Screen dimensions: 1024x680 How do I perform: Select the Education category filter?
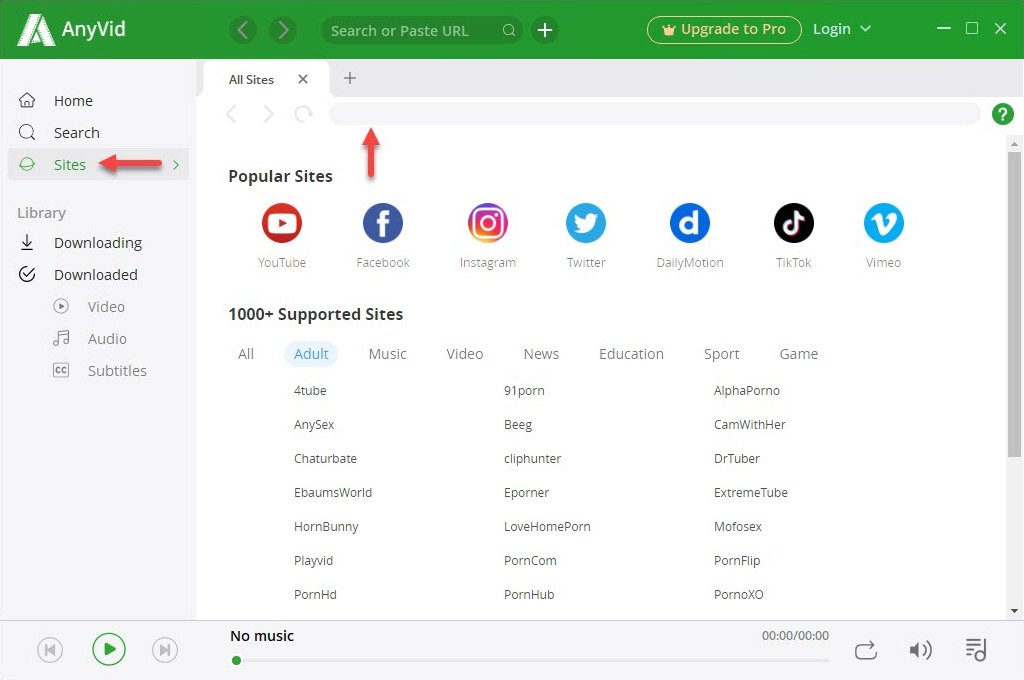[632, 354]
